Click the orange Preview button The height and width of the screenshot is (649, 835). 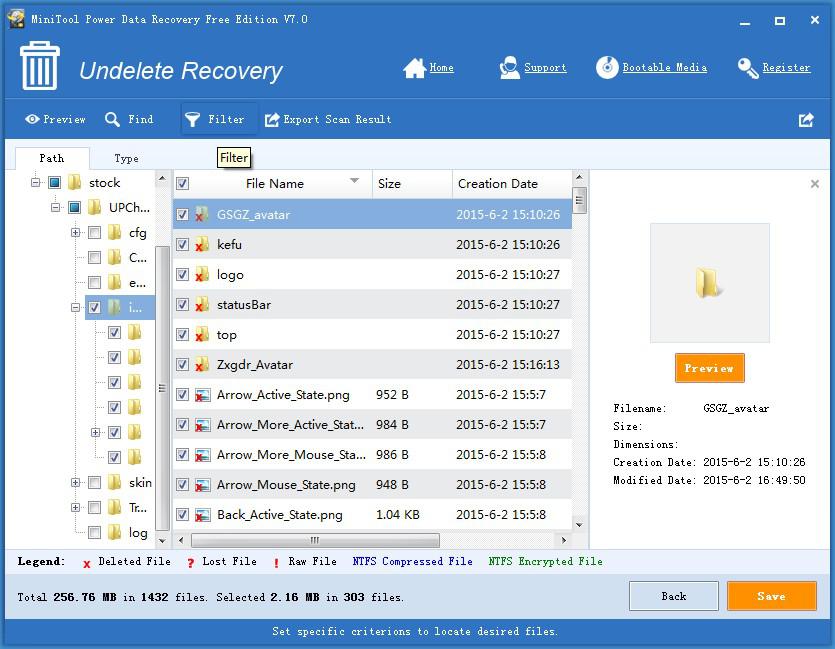pos(709,368)
